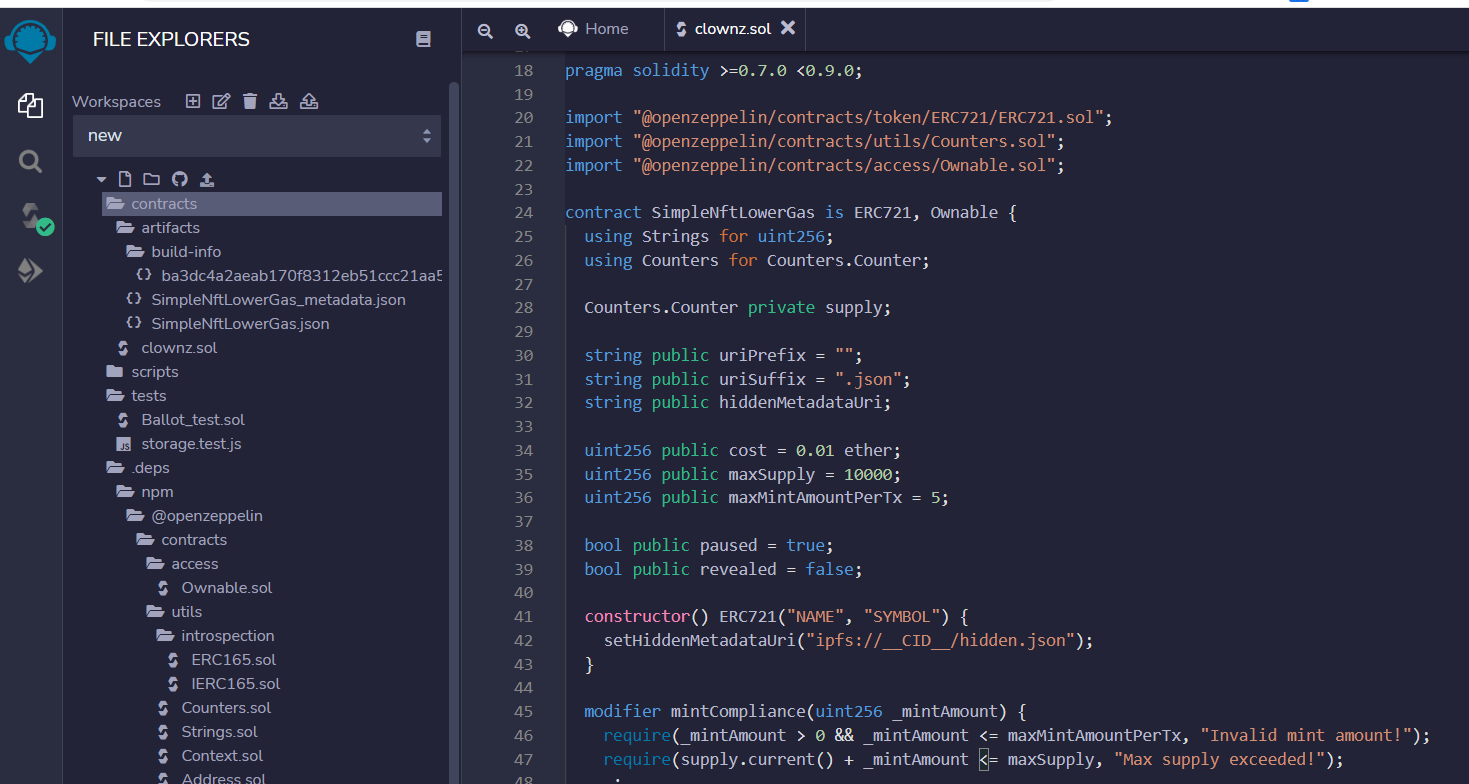This screenshot has width=1469, height=784.
Task: Open the Solidity compiler plugin
Action: [33, 216]
